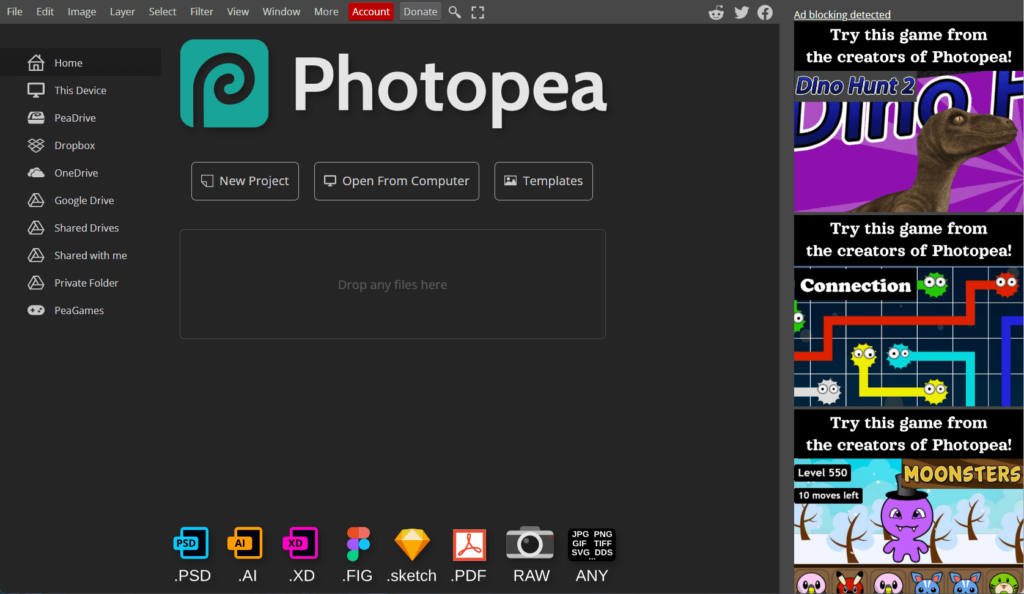Click the red Account button
This screenshot has height=594, width=1024.
coord(370,12)
